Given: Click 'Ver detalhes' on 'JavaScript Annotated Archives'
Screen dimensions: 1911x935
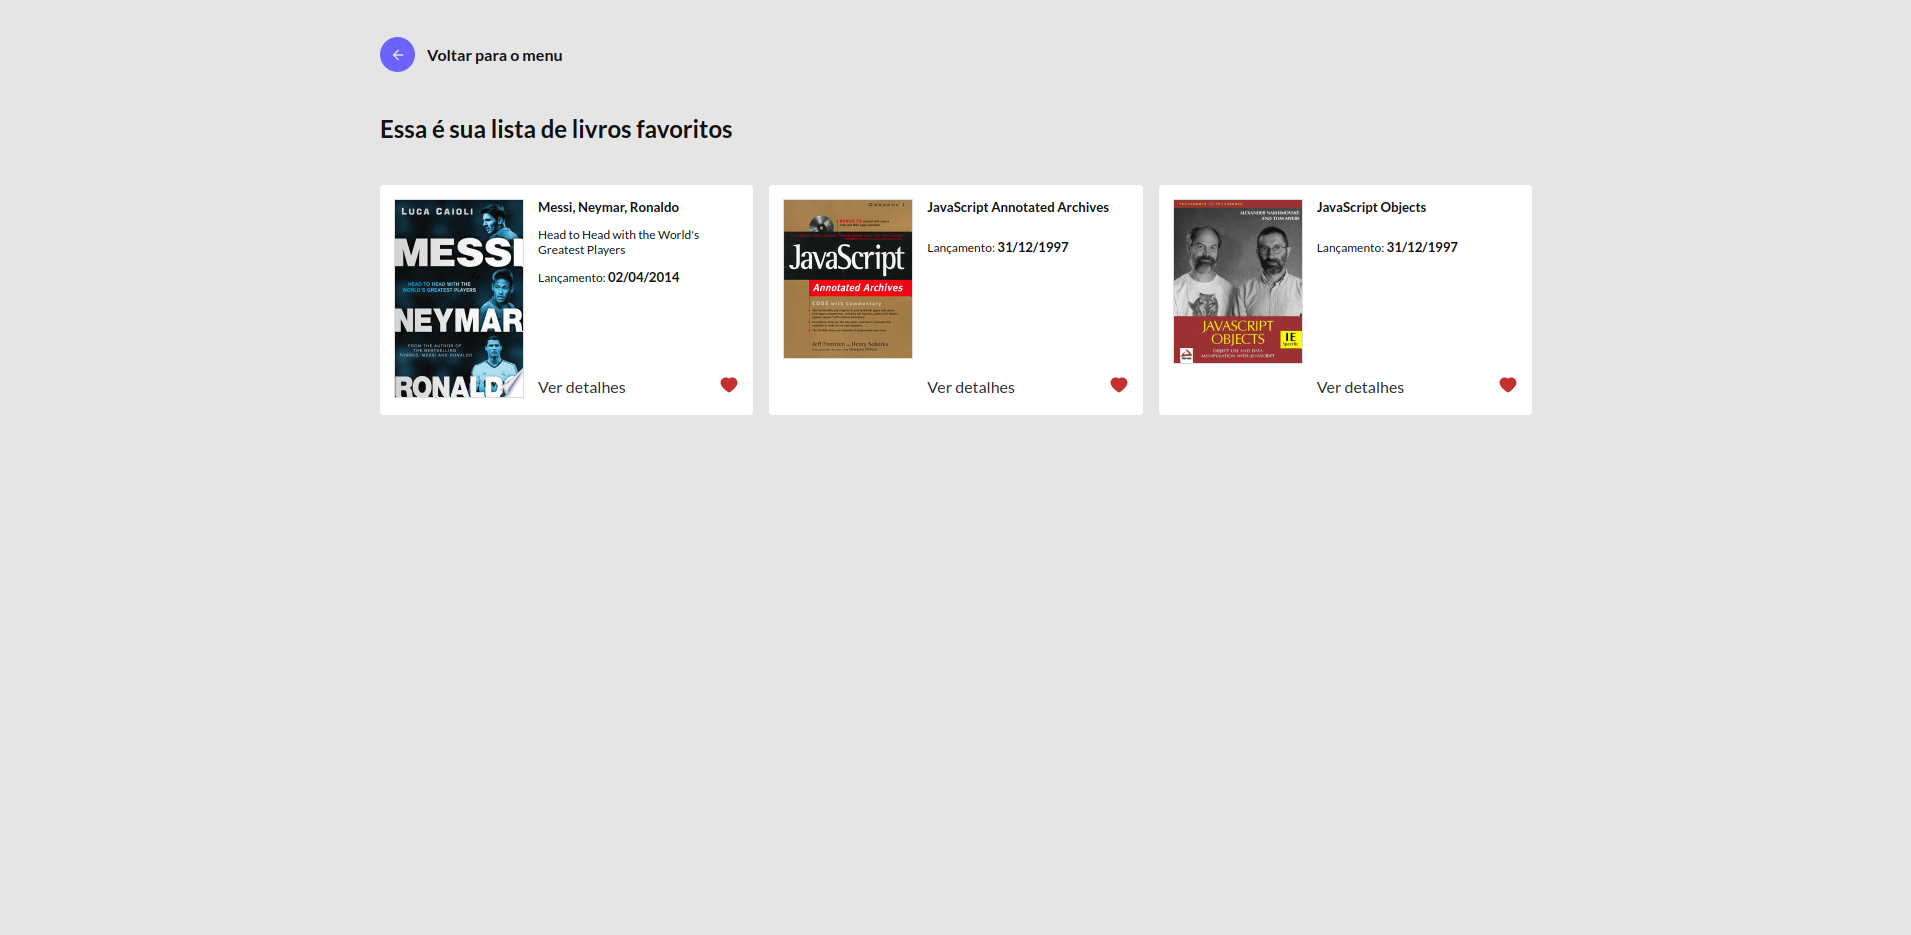Looking at the screenshot, I should (970, 387).
